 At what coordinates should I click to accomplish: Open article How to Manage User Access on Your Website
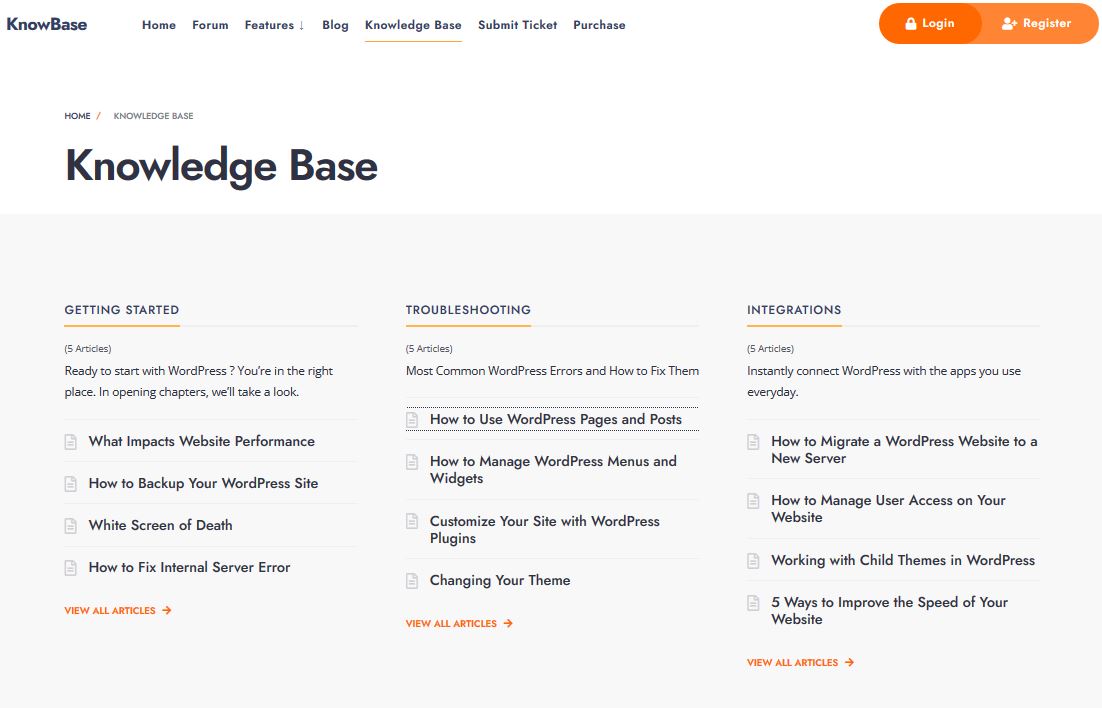[888, 509]
